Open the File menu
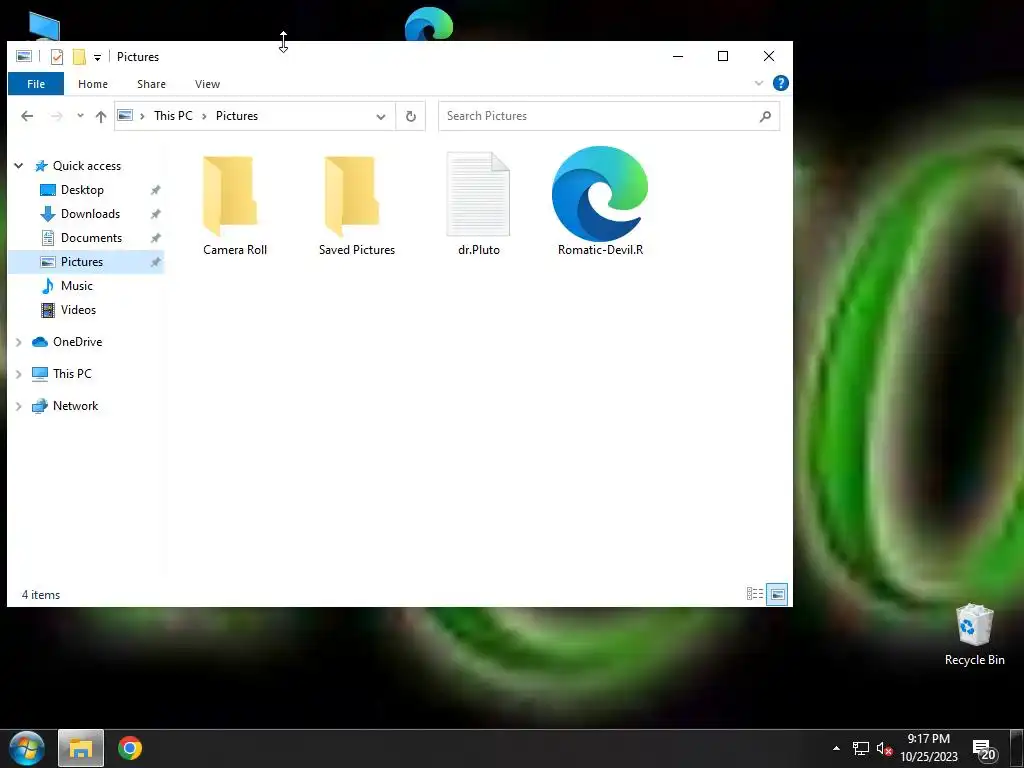The image size is (1024, 768). point(36,84)
